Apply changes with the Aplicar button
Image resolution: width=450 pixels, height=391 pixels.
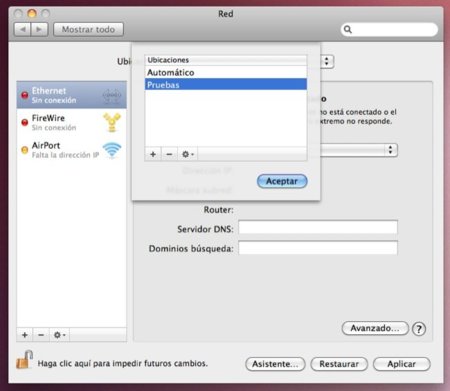[402, 364]
